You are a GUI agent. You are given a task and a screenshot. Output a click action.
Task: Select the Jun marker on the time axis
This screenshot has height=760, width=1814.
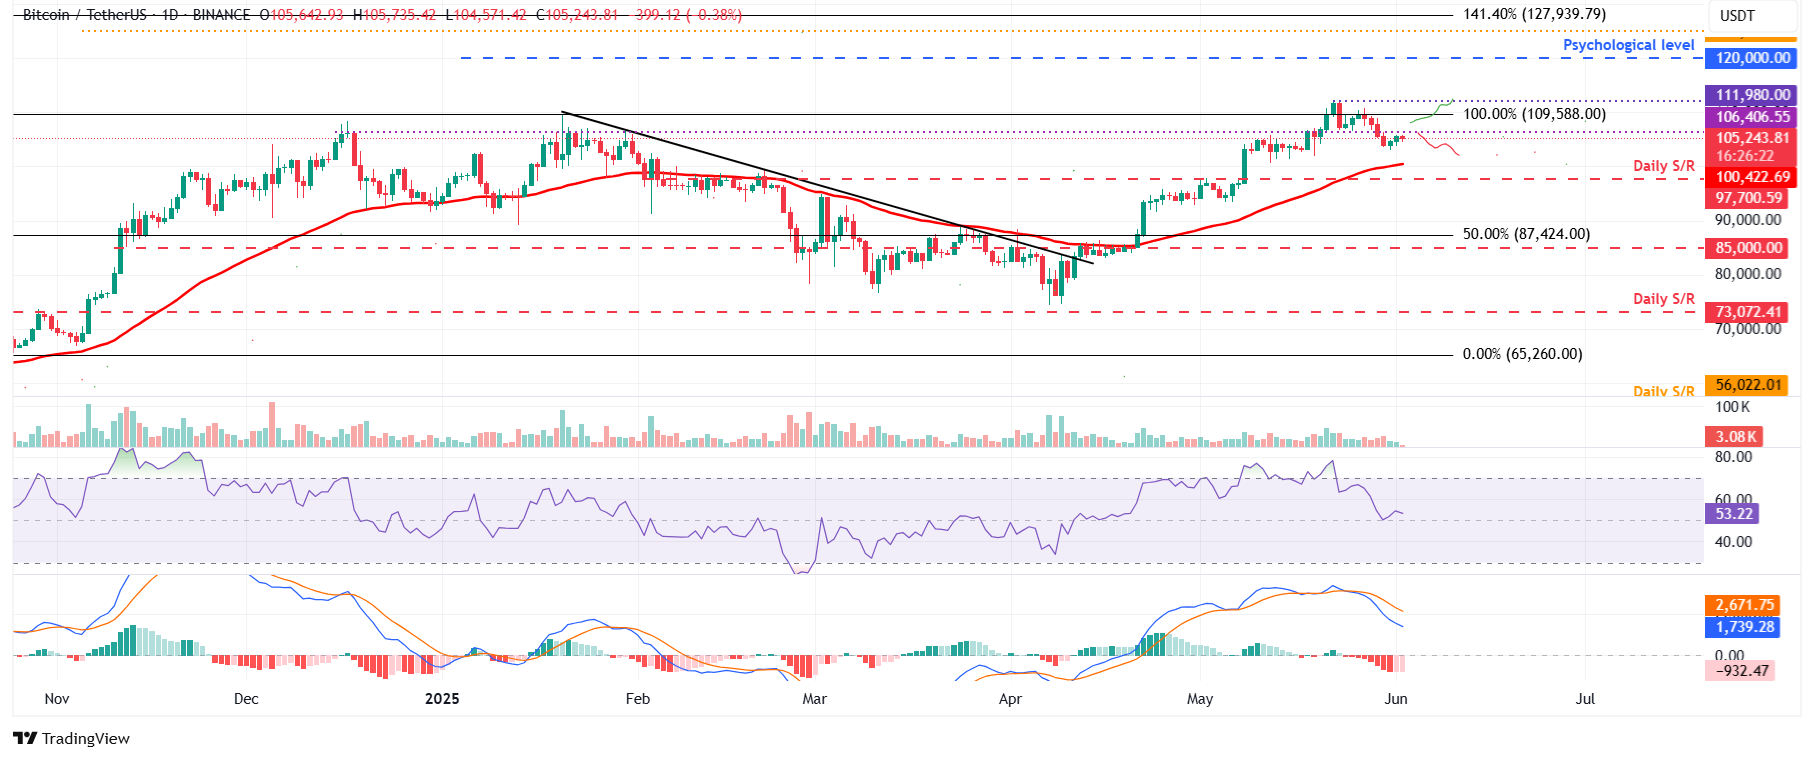click(x=1396, y=698)
